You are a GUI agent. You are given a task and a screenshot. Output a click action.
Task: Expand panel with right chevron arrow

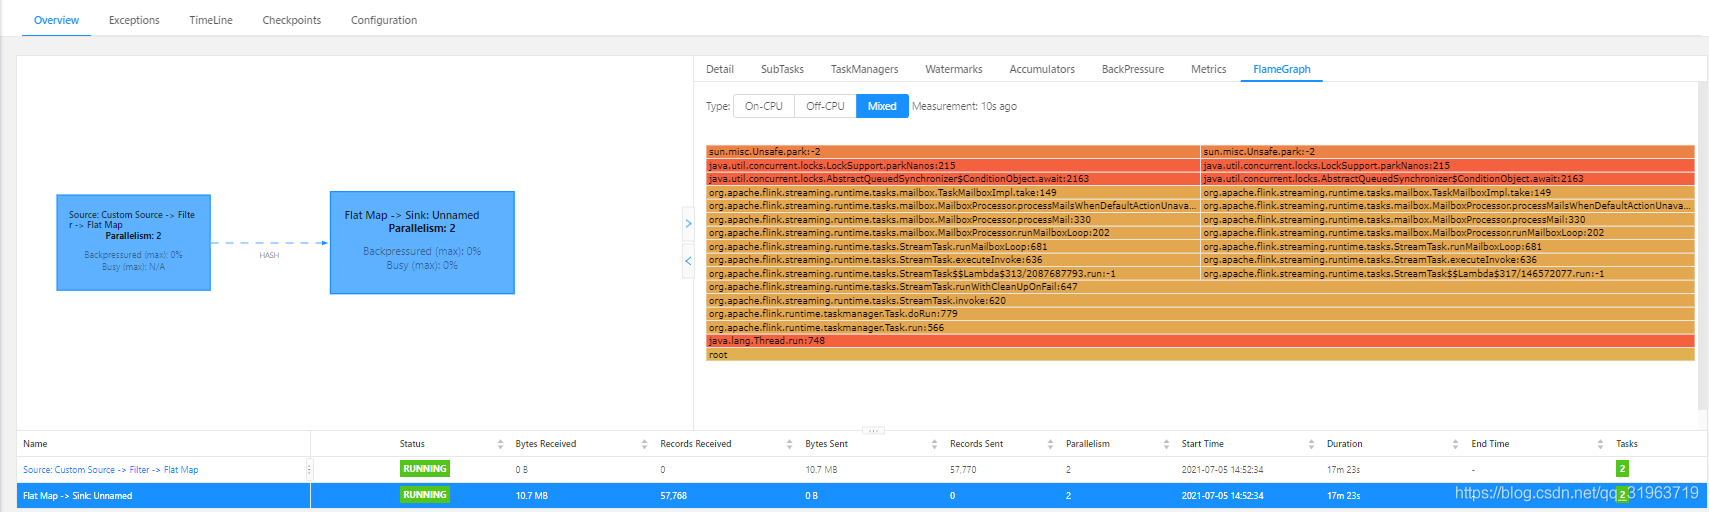(x=688, y=224)
